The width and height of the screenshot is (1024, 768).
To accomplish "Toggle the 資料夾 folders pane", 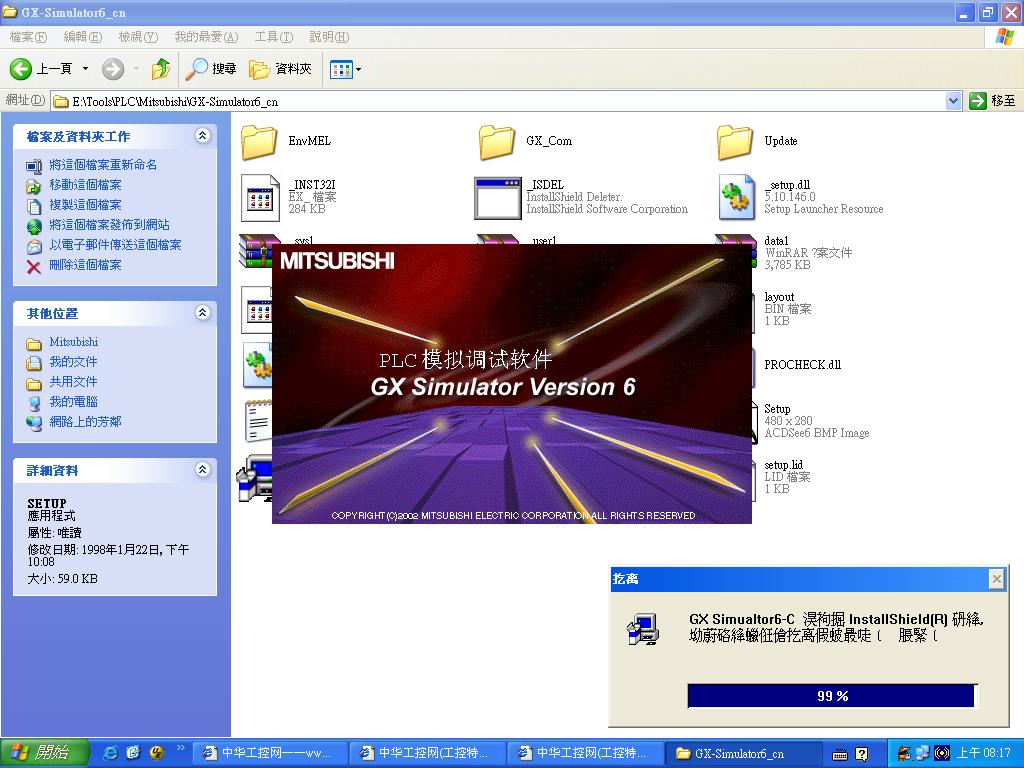I will point(280,69).
